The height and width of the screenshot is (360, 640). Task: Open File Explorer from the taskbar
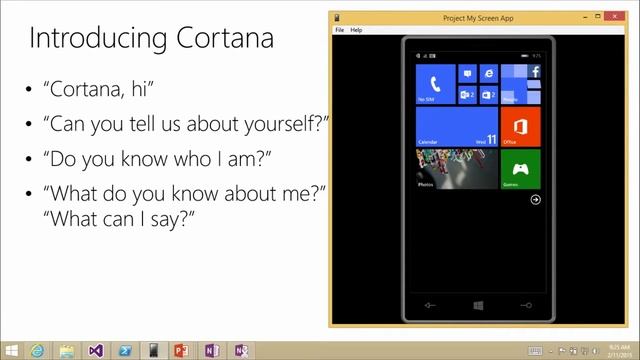(67, 351)
